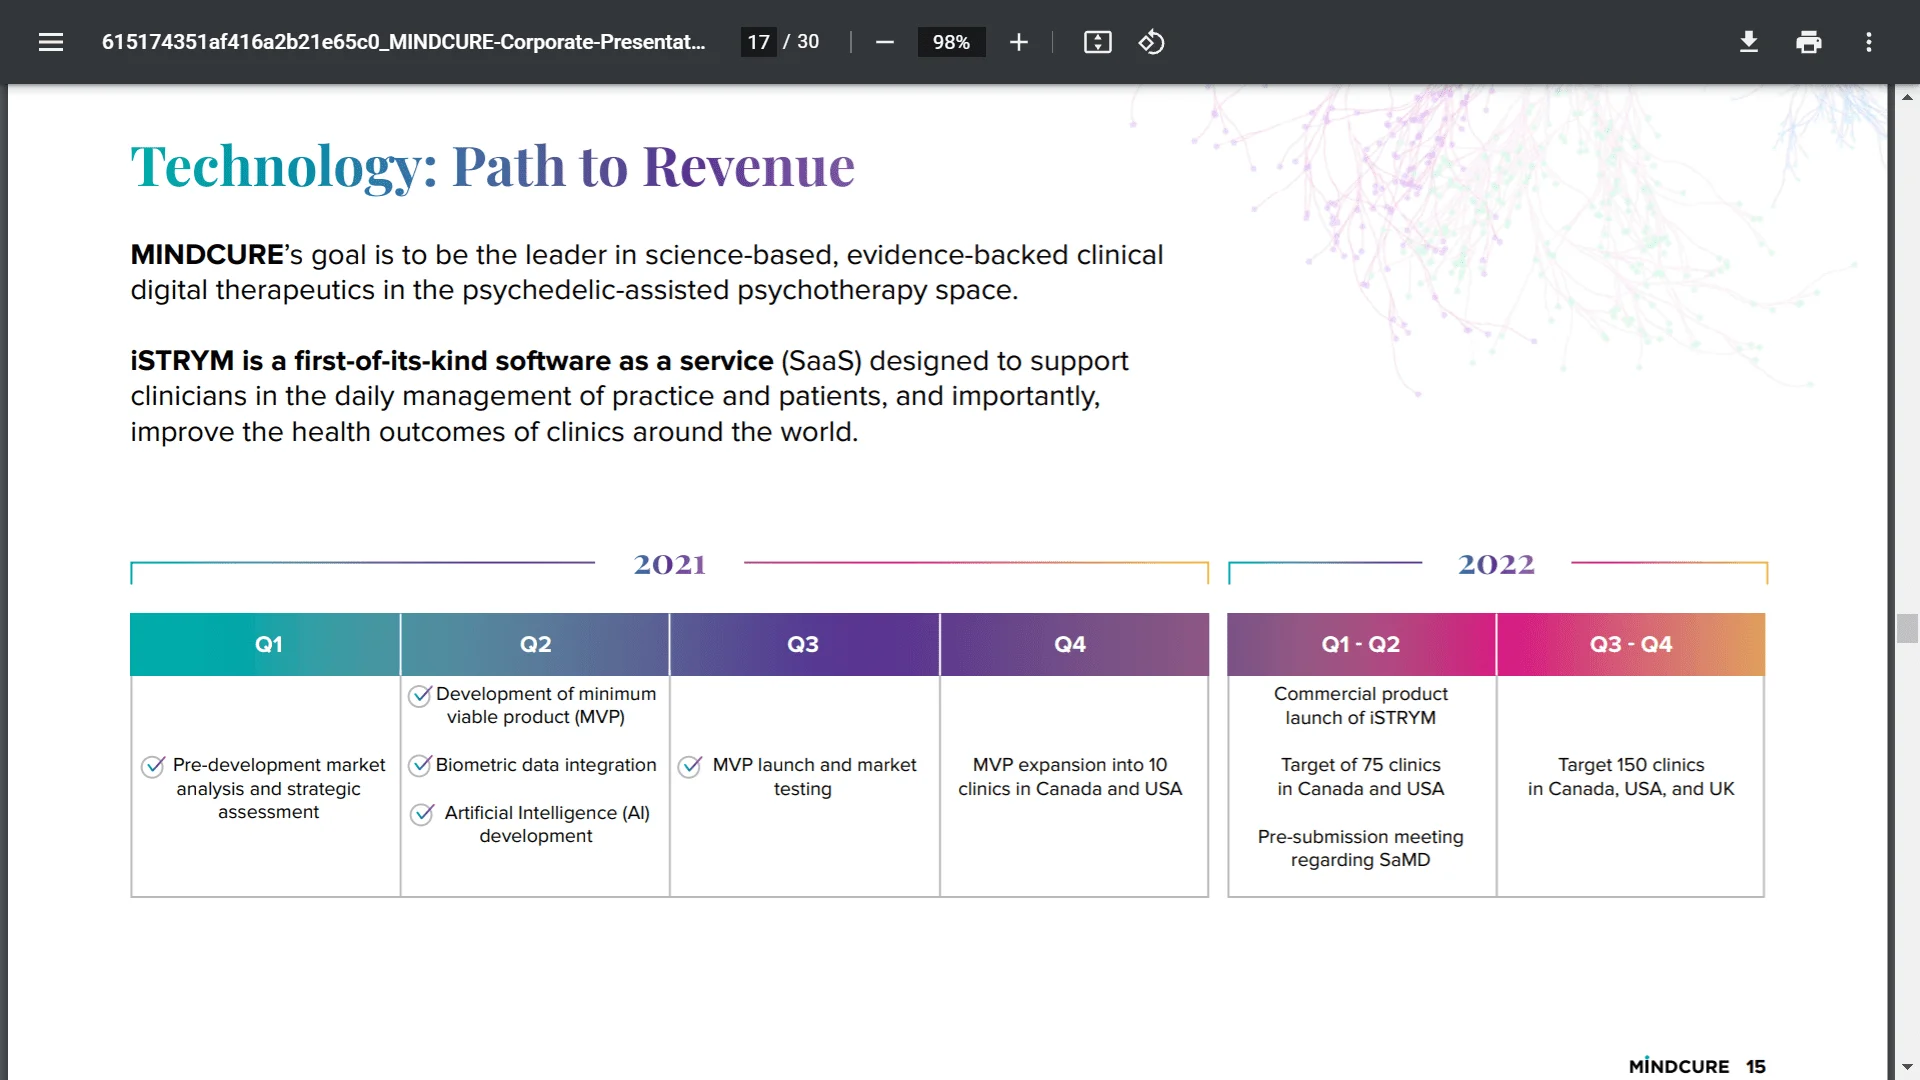Click checkmark beside Biometric data integration
Viewport: 1920px width, 1080px height.
420,766
